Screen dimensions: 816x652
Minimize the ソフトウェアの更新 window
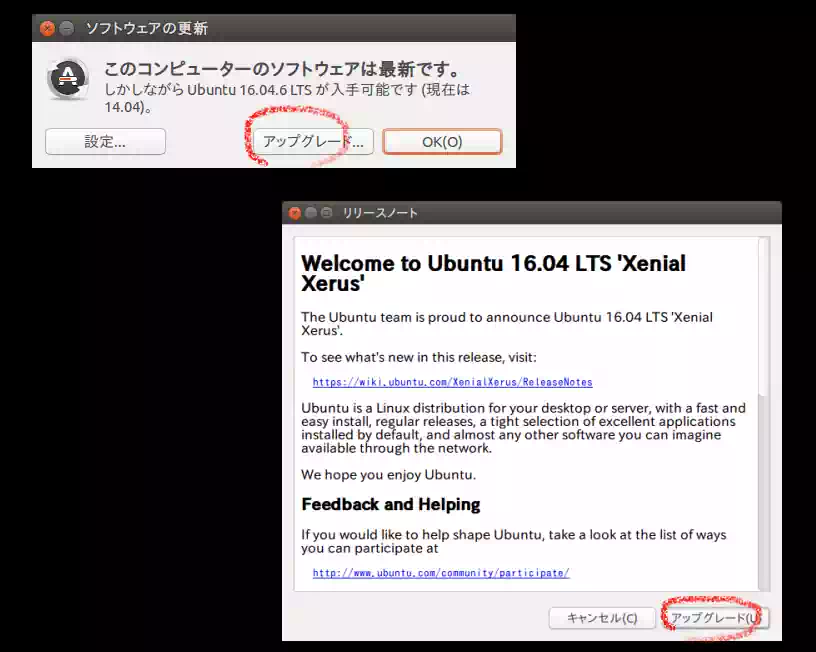coord(67,28)
